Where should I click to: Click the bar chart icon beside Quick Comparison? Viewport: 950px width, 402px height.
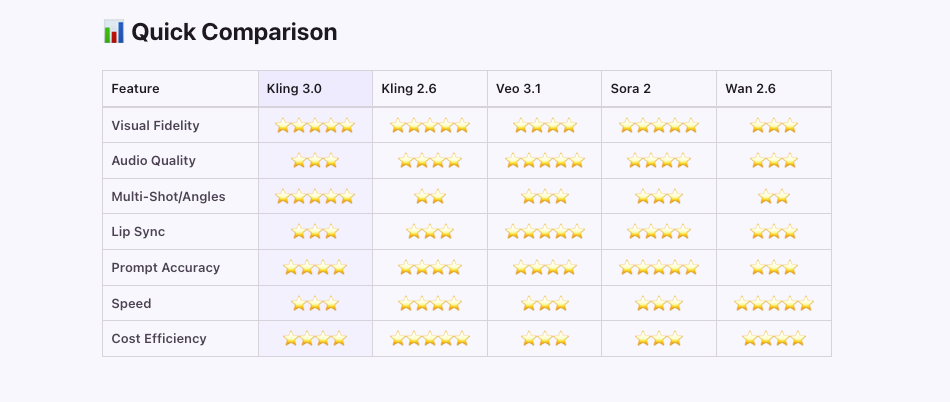coord(113,32)
